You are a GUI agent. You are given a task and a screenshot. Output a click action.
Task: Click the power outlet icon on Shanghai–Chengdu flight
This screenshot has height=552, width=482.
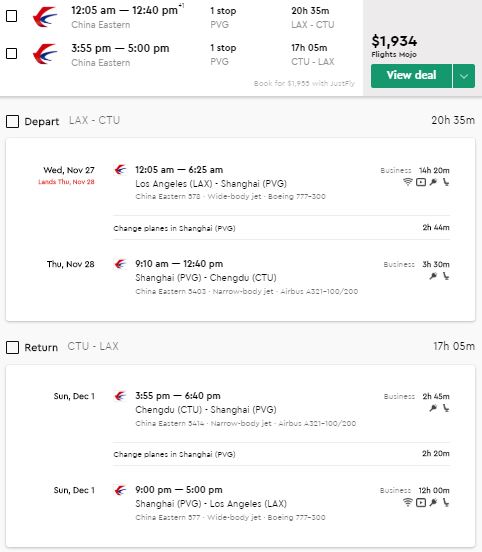pos(433,276)
